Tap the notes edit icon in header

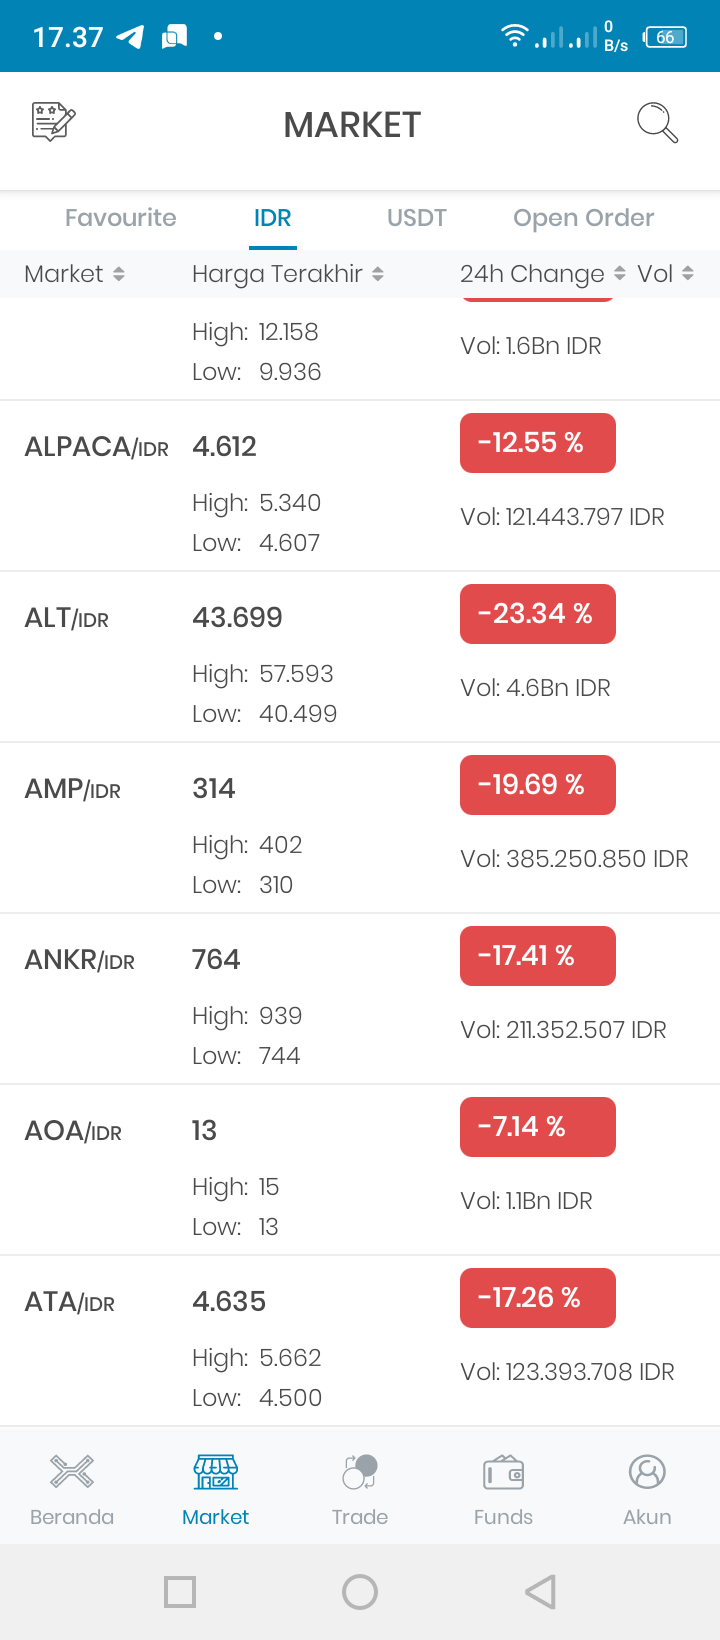tap(54, 122)
